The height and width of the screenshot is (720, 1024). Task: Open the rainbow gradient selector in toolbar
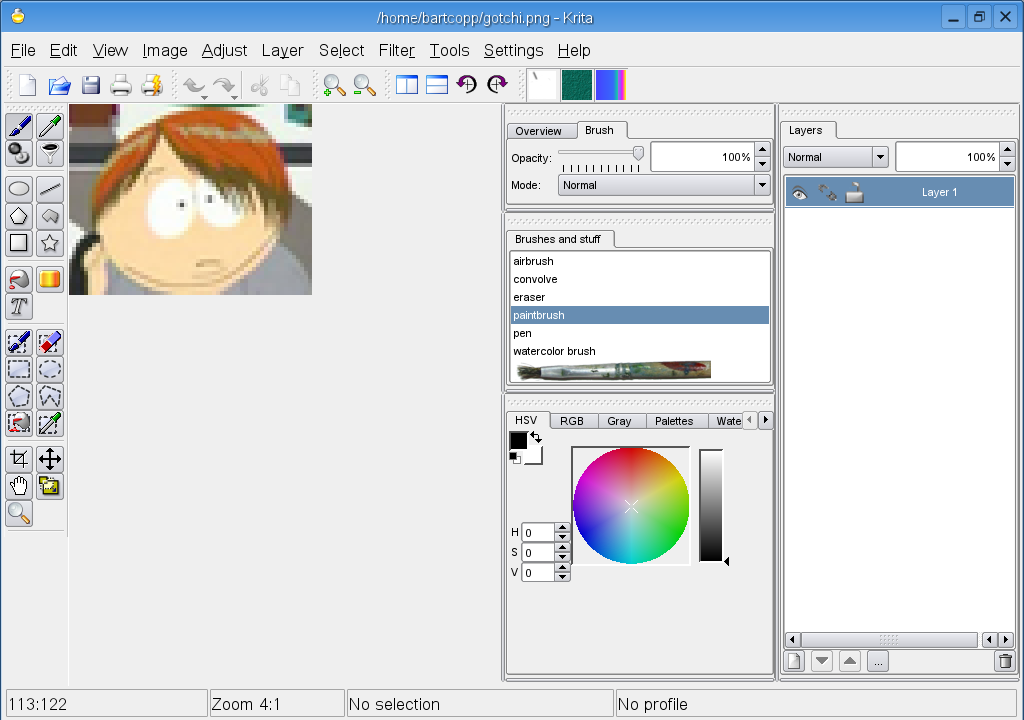(x=611, y=85)
